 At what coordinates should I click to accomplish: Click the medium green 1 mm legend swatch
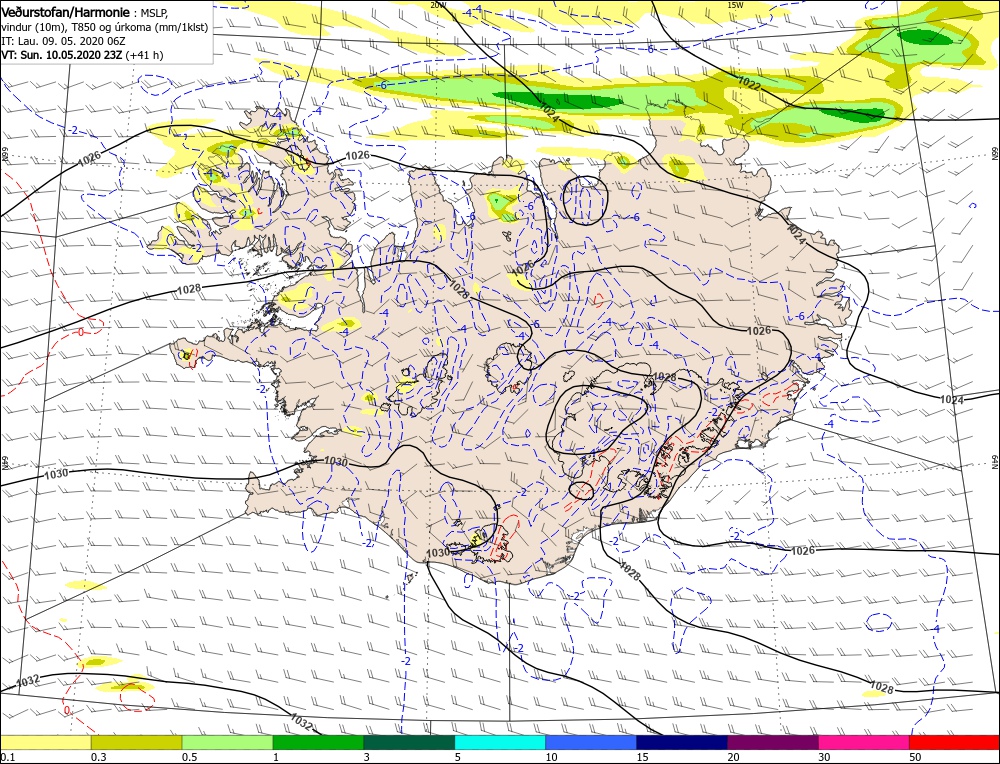coord(318,742)
